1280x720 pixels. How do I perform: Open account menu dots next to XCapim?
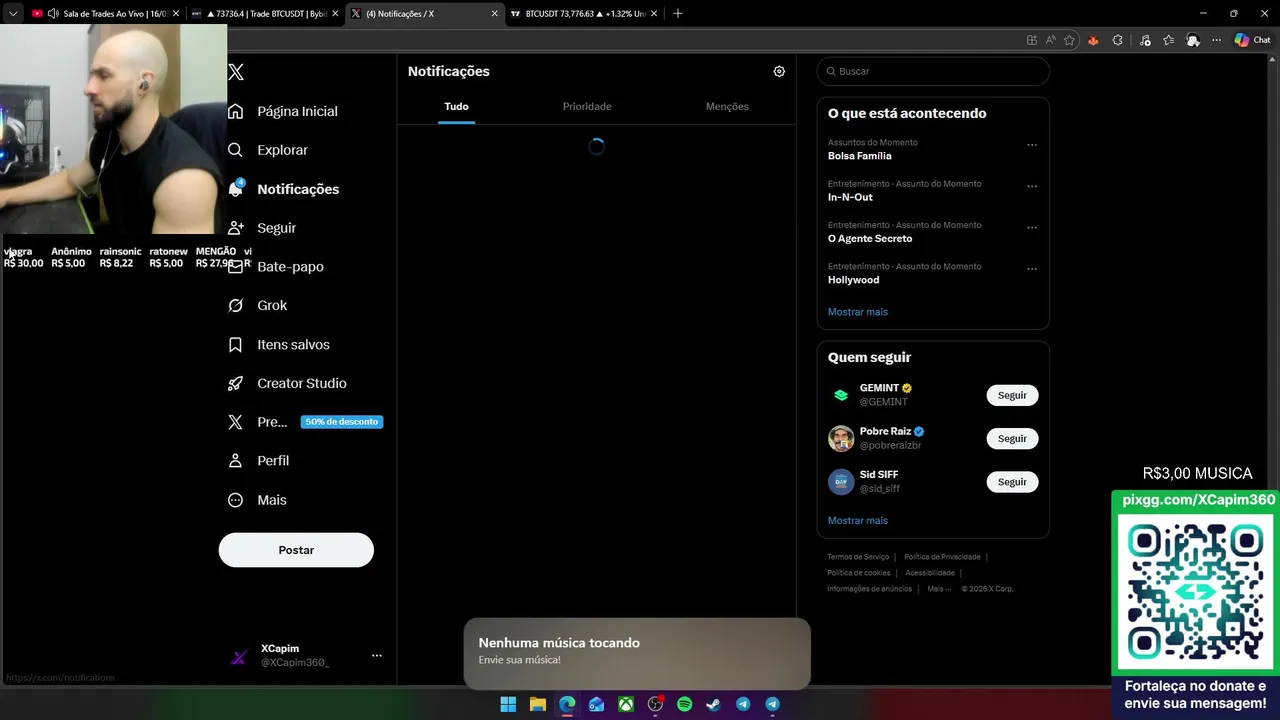[x=377, y=656]
